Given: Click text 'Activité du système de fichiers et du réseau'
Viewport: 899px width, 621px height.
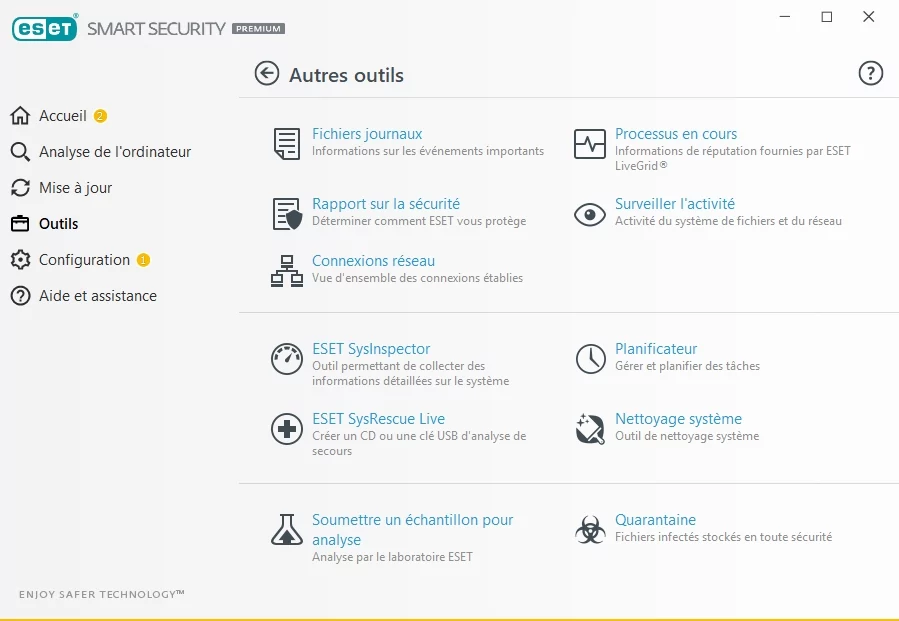Looking at the screenshot, I should point(728,221).
